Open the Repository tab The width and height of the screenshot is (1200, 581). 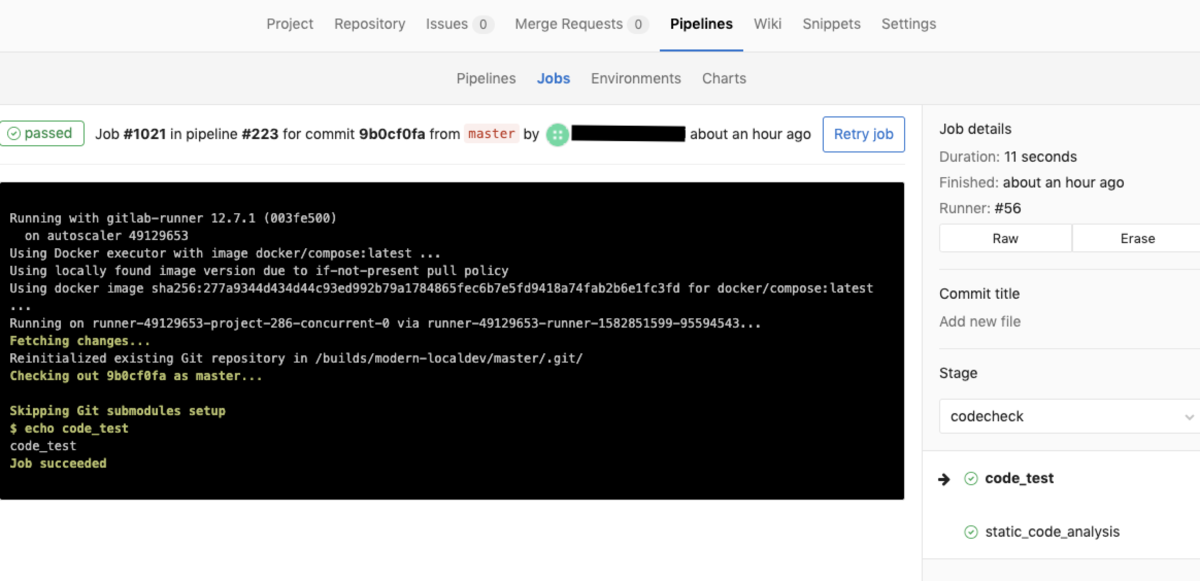(370, 24)
